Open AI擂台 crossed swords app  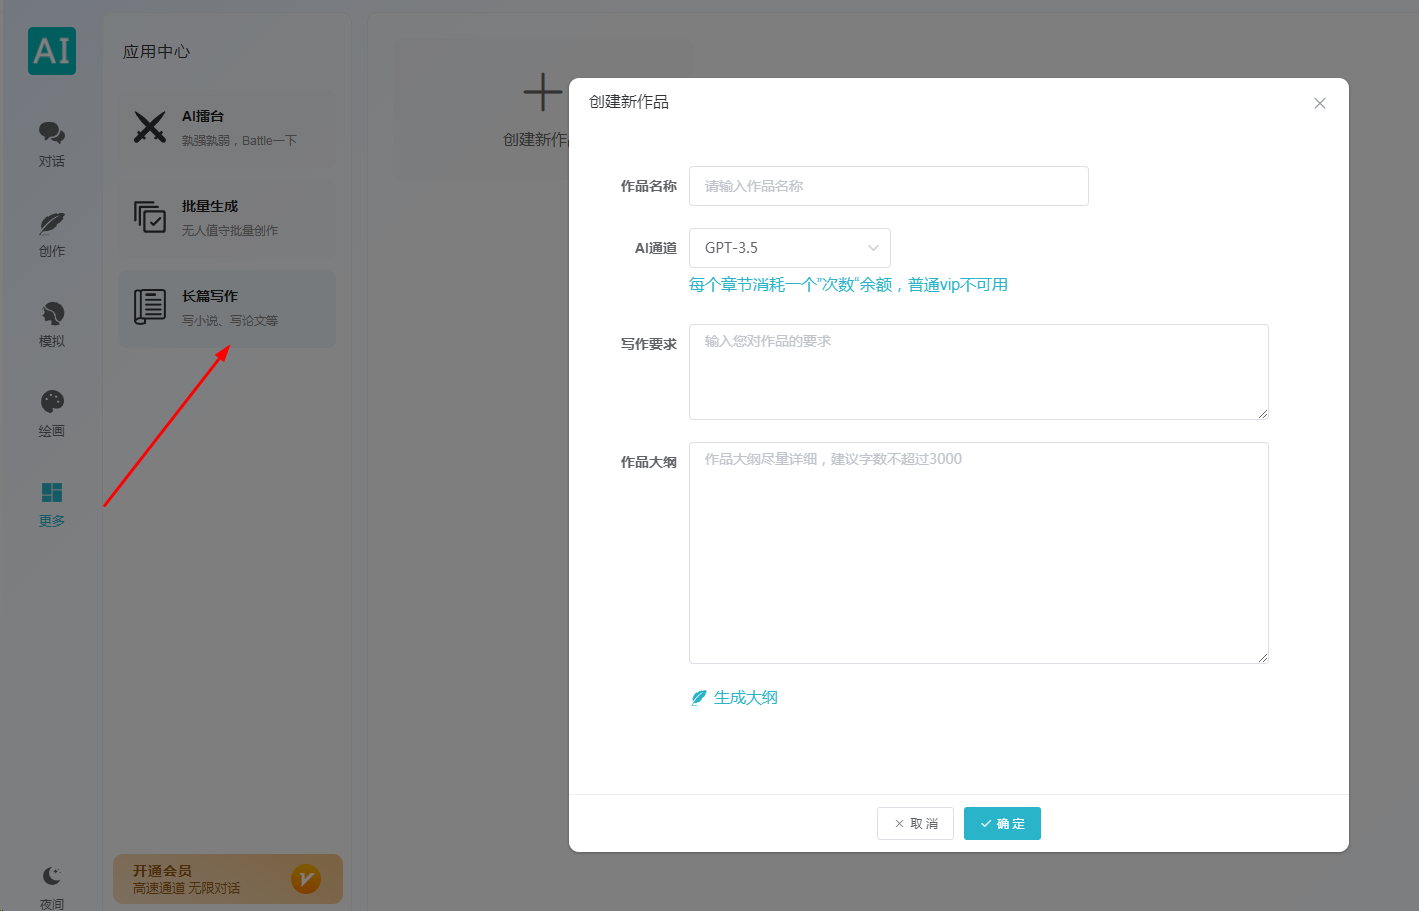pyautogui.click(x=227, y=129)
